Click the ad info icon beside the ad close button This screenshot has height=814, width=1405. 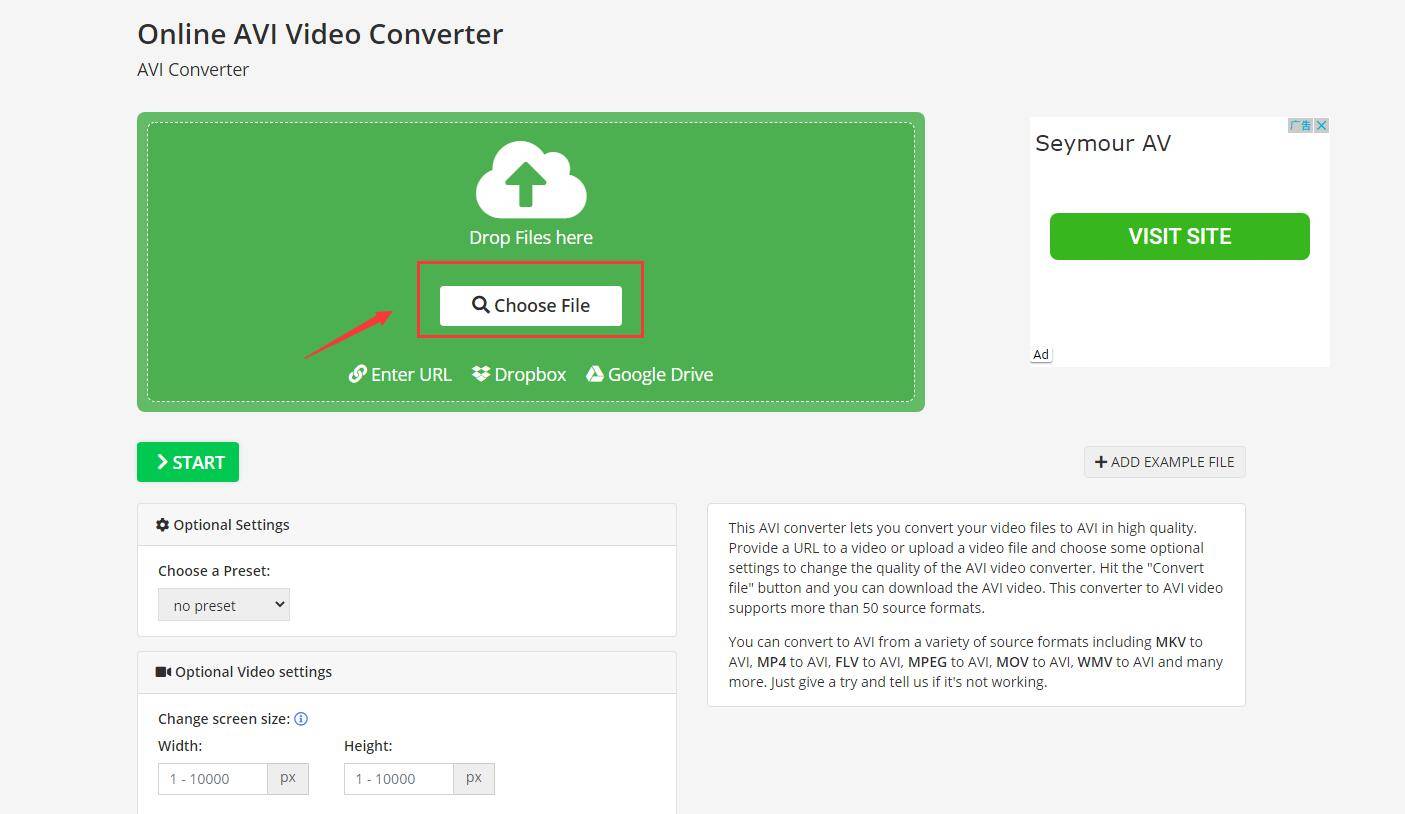pyautogui.click(x=1300, y=125)
